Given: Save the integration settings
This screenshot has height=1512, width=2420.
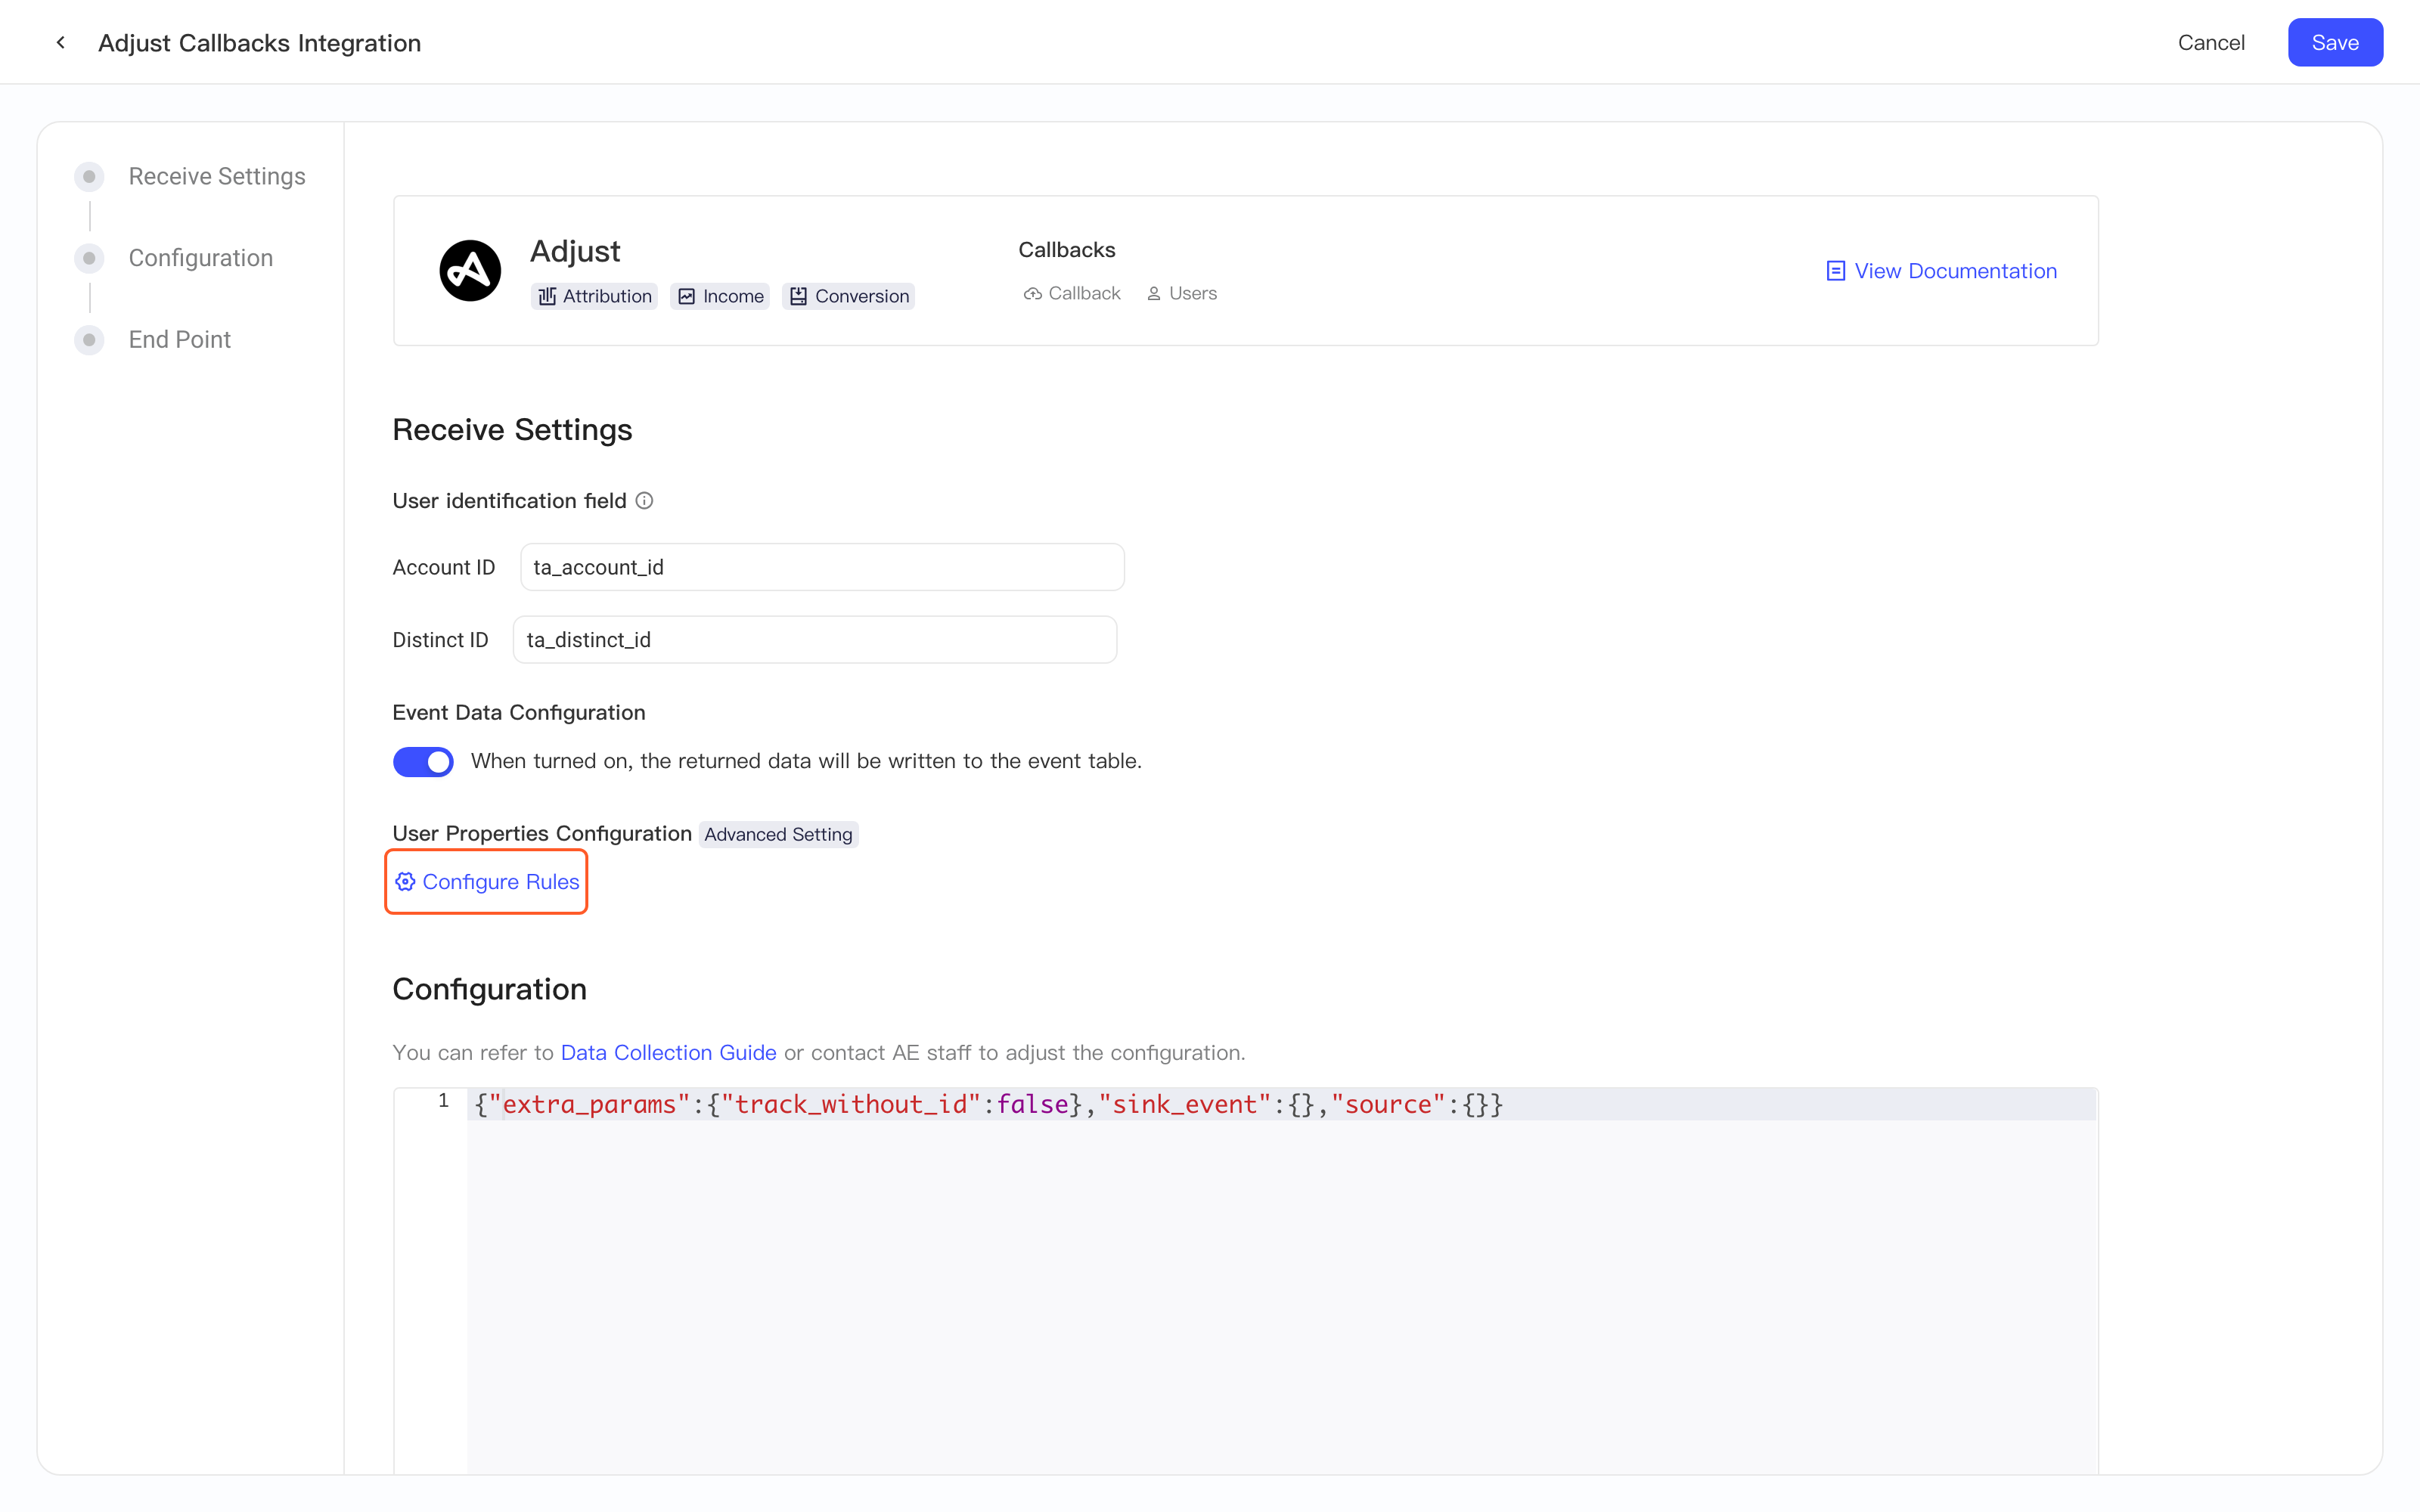Looking at the screenshot, I should tap(2335, 43).
